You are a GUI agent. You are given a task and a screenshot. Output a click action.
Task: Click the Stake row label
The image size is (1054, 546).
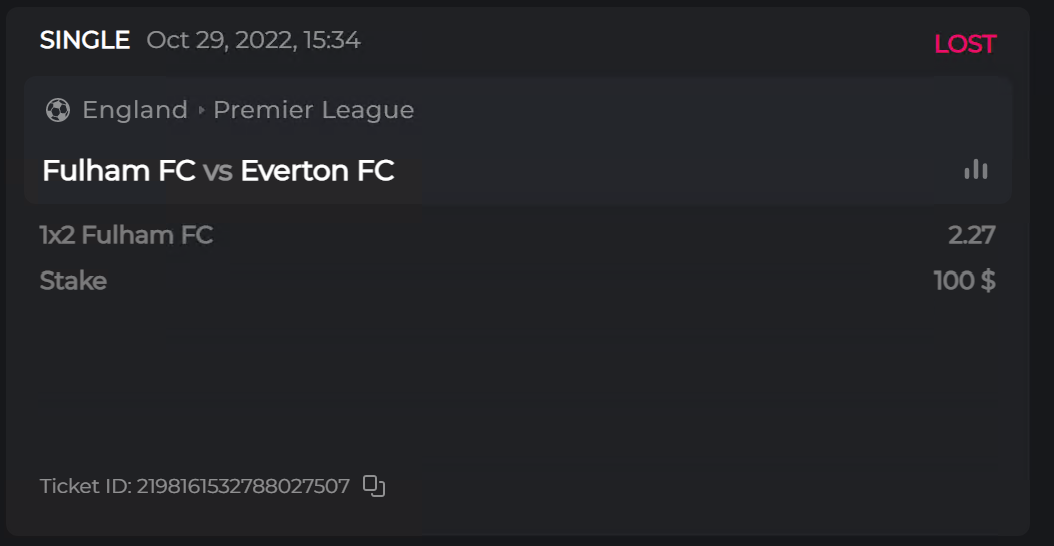73,281
